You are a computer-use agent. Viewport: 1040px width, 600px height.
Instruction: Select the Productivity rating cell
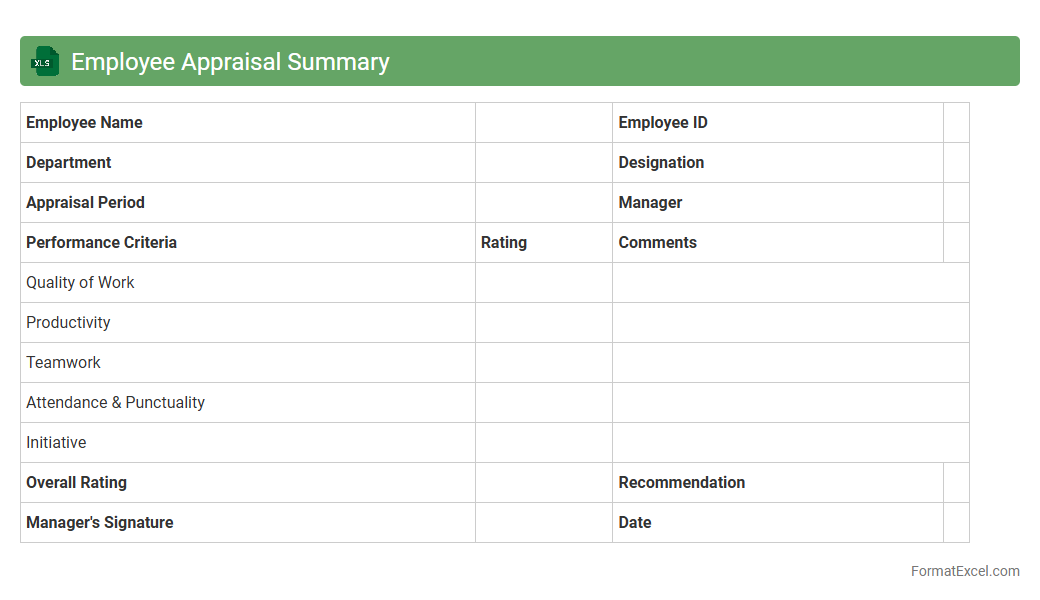coord(543,323)
